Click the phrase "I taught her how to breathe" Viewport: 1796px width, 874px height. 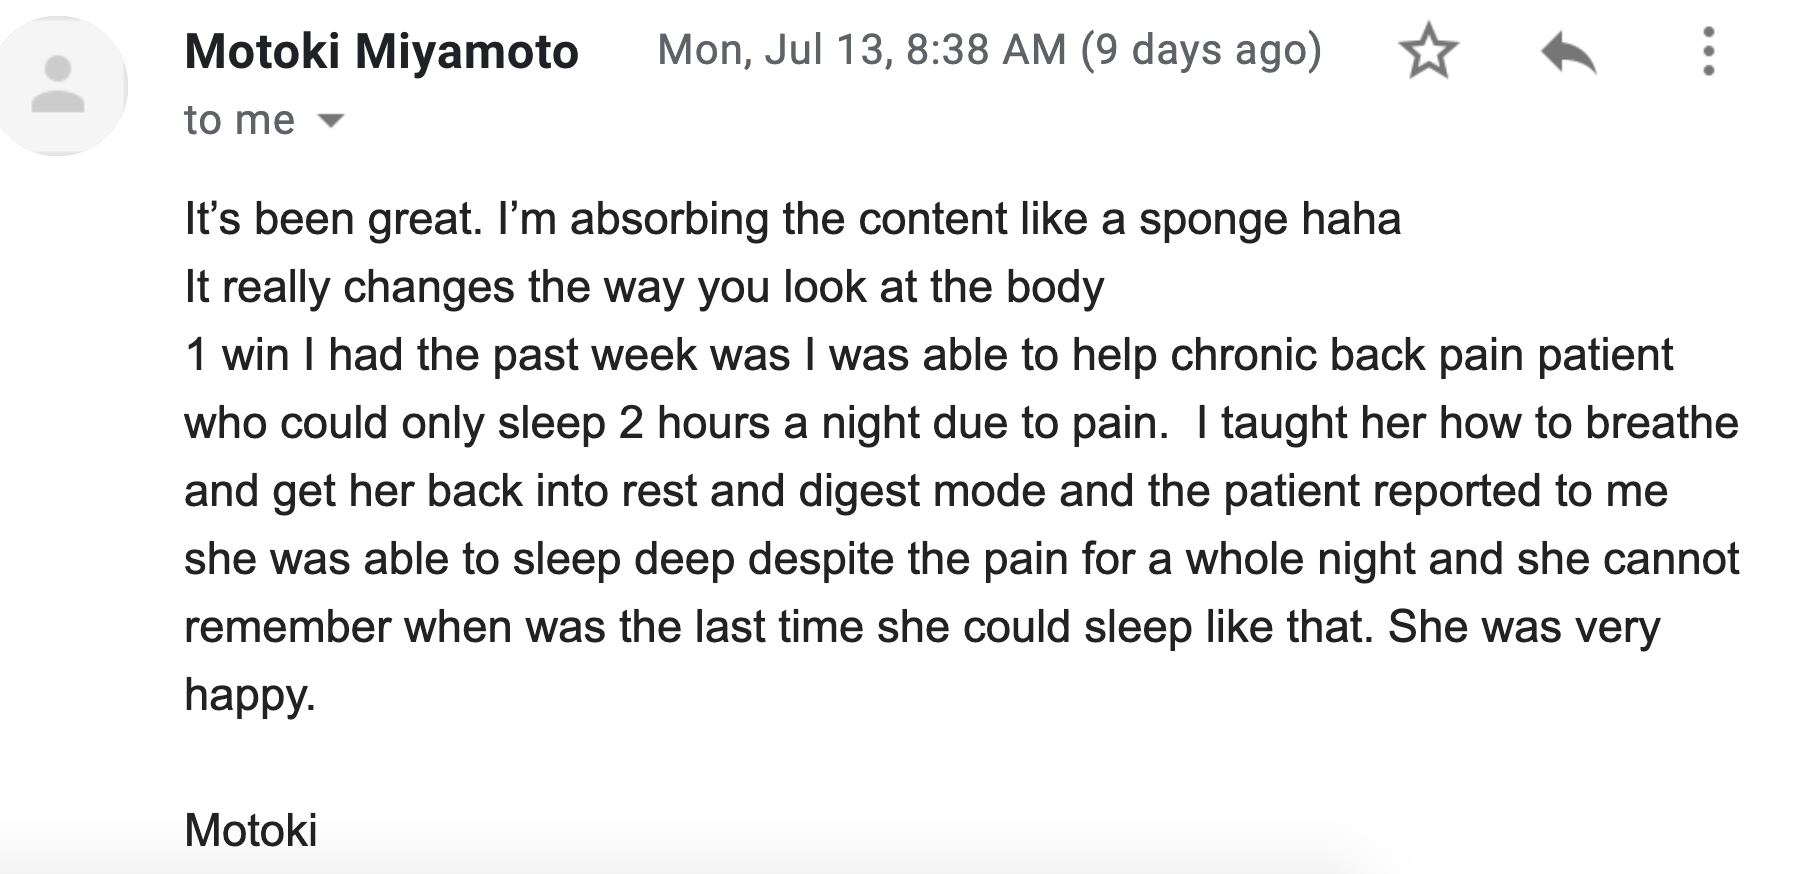1467,423
